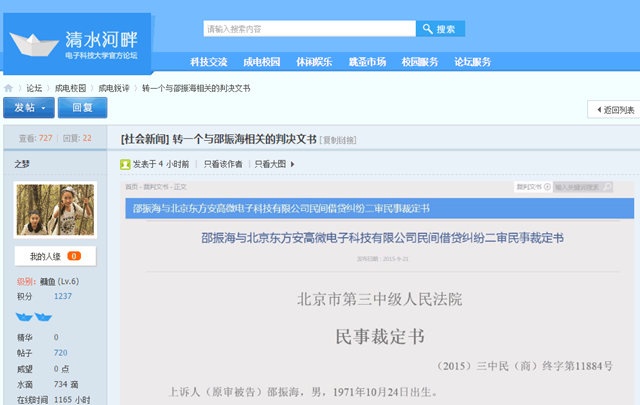Viewport: 640px width, 405px height.
Task: Click the poster's avatar photo
Action: coord(56,209)
